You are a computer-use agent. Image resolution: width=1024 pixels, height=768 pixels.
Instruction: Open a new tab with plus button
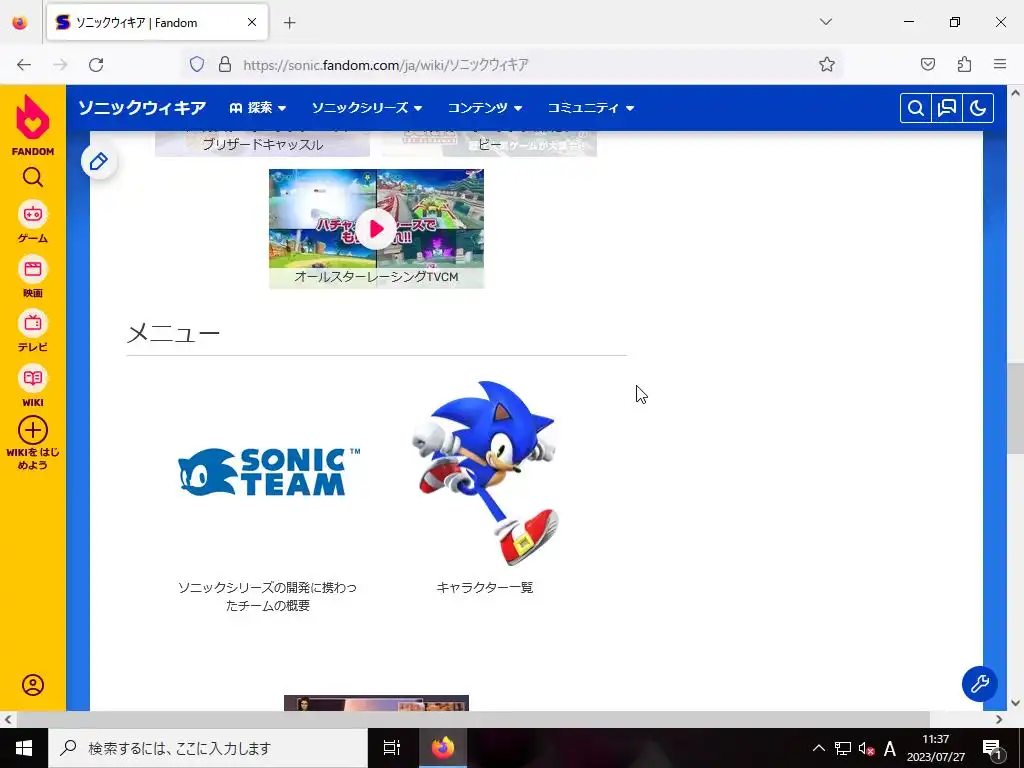pos(290,23)
